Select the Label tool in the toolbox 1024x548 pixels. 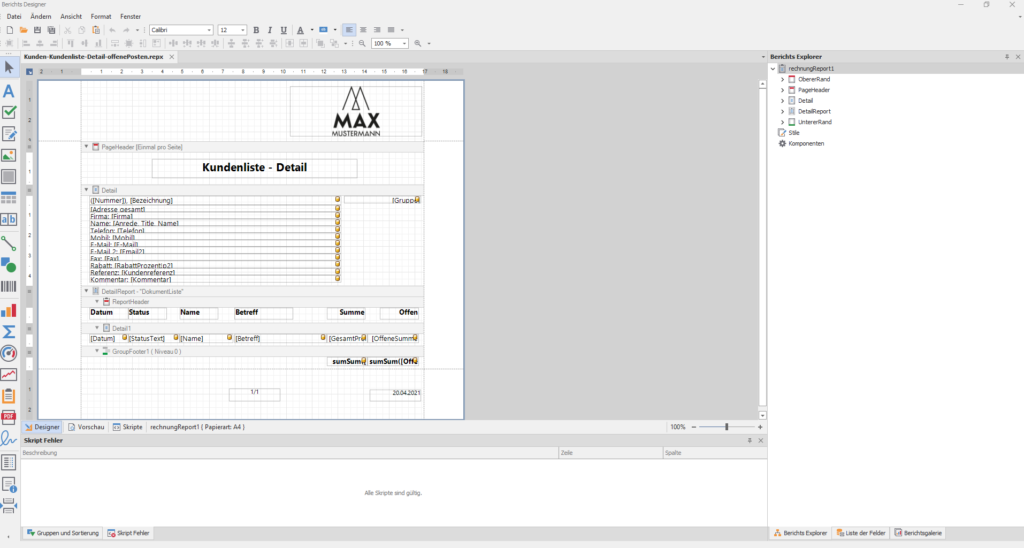tap(9, 91)
